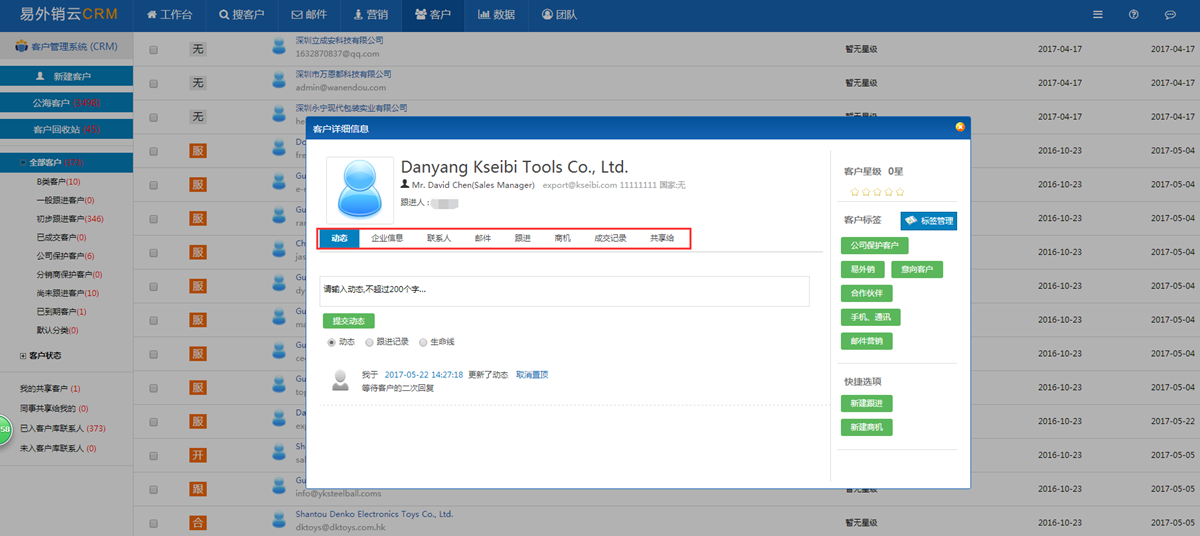Click the green 58 badge at the left edge
This screenshot has width=1200, height=536.
coord(5,429)
